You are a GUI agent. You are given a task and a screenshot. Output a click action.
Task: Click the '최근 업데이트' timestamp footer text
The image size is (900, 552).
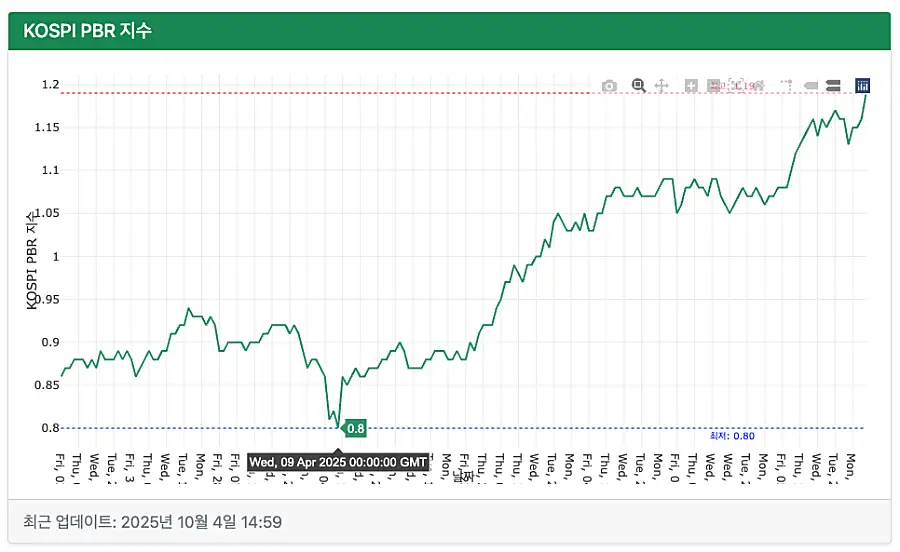[x=152, y=522]
